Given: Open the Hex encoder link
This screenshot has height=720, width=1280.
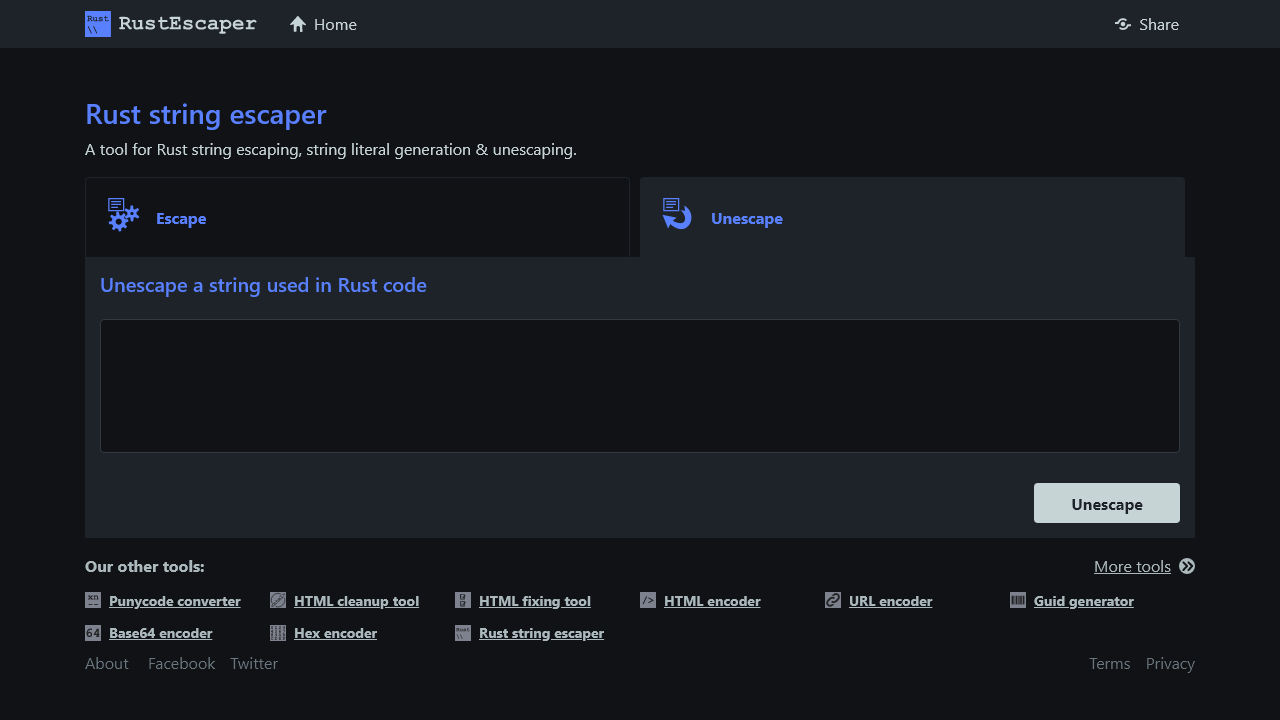Looking at the screenshot, I should point(335,633).
